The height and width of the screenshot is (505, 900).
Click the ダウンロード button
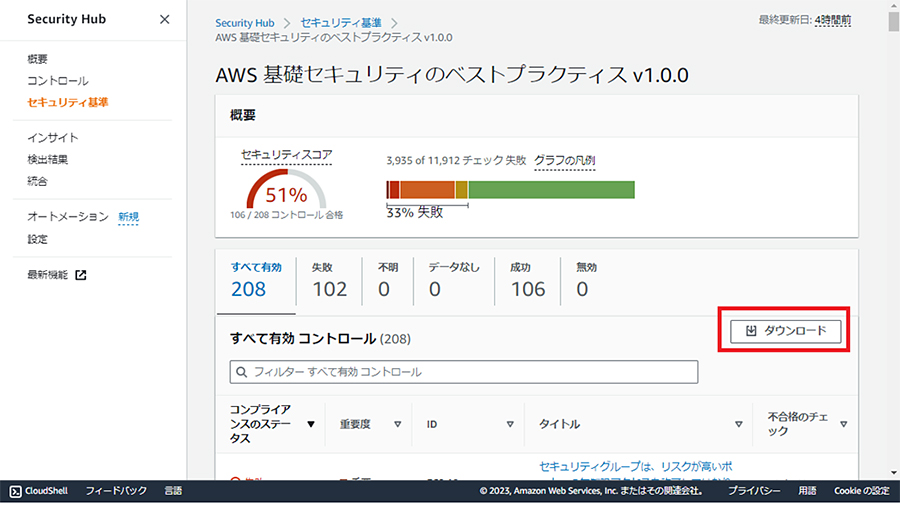[785, 331]
